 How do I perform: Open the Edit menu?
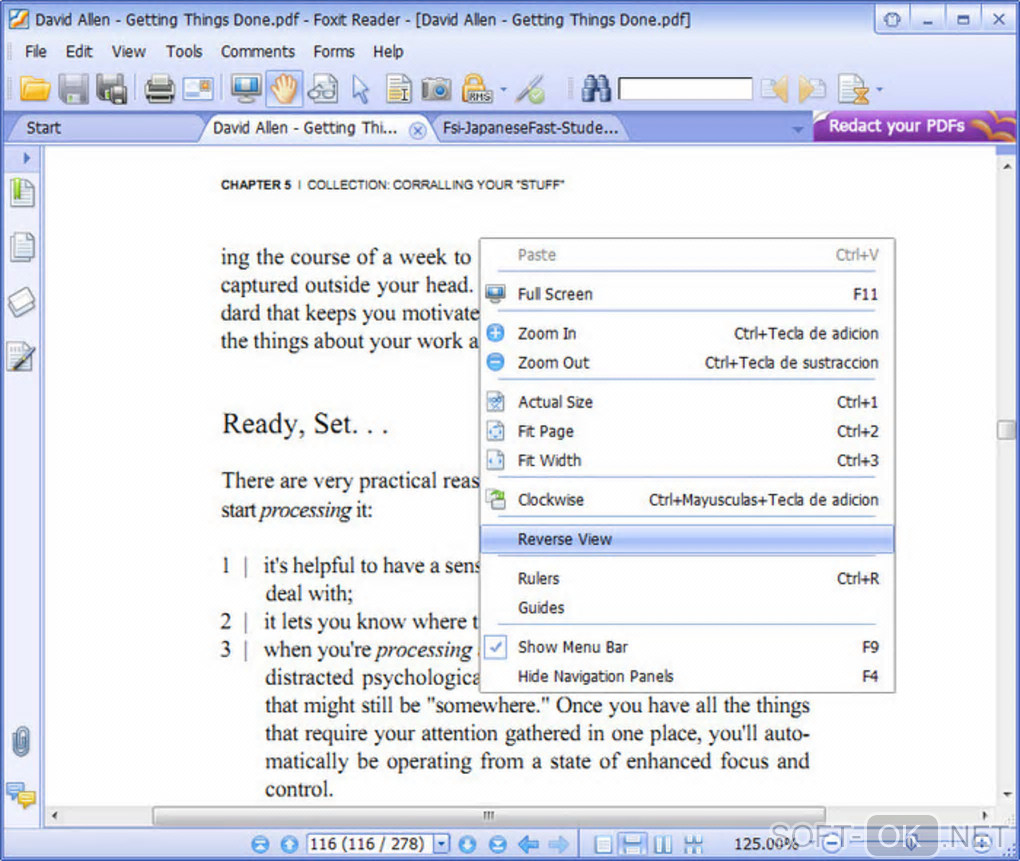pyautogui.click(x=79, y=51)
